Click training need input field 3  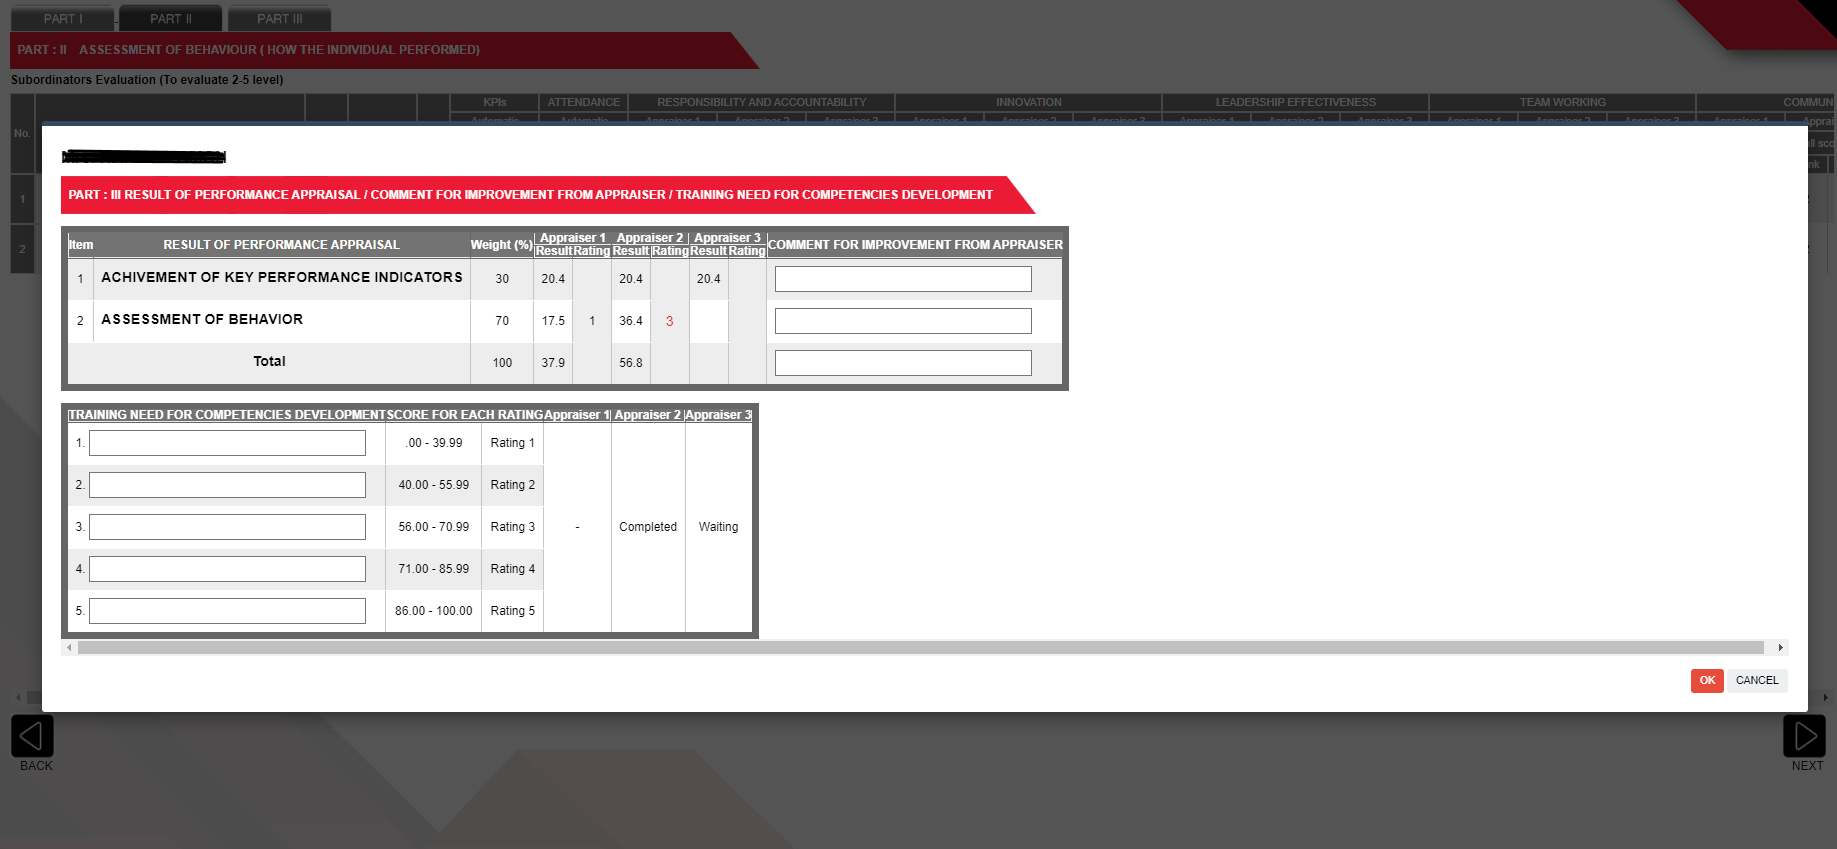pos(227,527)
